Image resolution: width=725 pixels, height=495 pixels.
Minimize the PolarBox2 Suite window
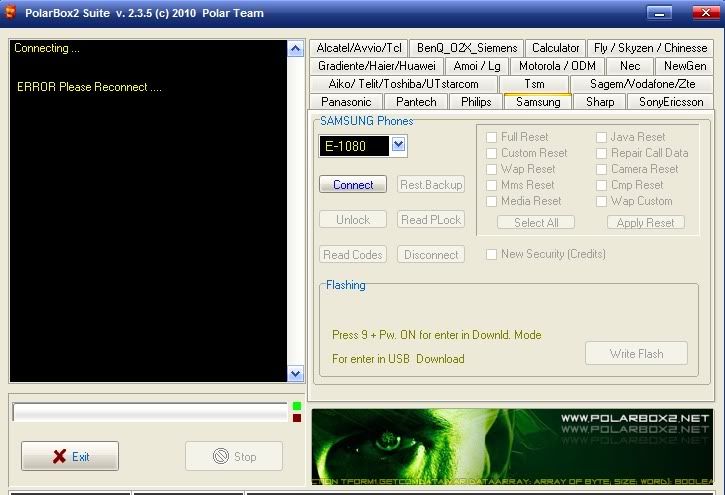coord(659,13)
